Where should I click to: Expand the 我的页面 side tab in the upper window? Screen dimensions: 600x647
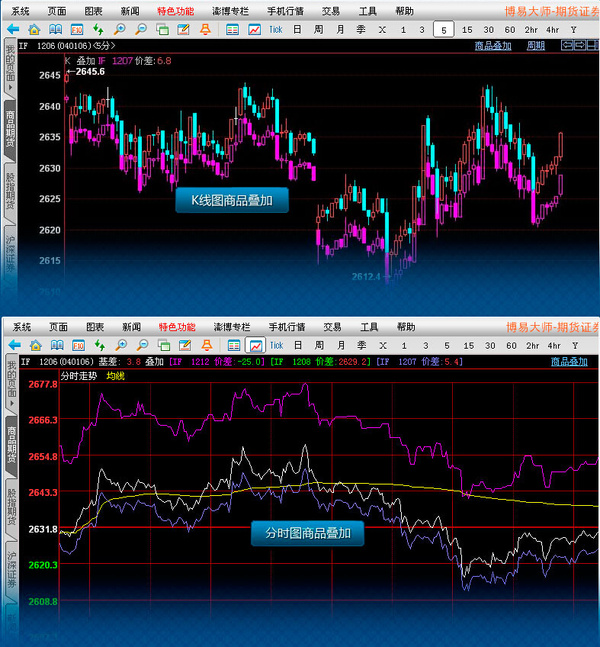pos(10,66)
